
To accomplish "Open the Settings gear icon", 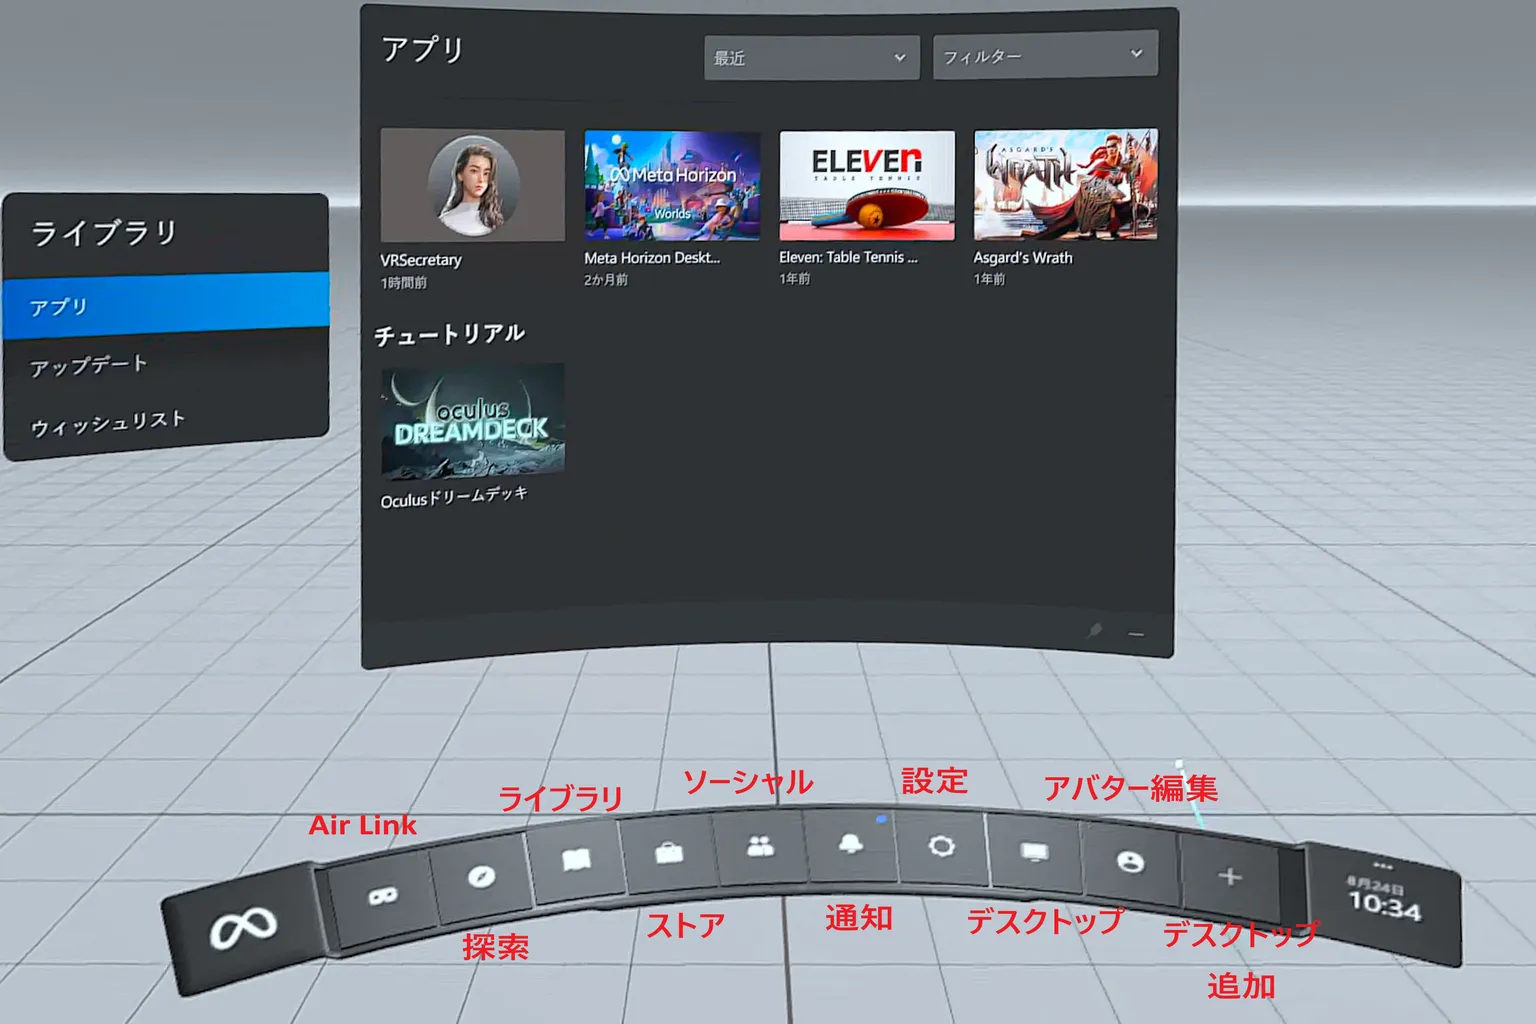I will tap(941, 846).
